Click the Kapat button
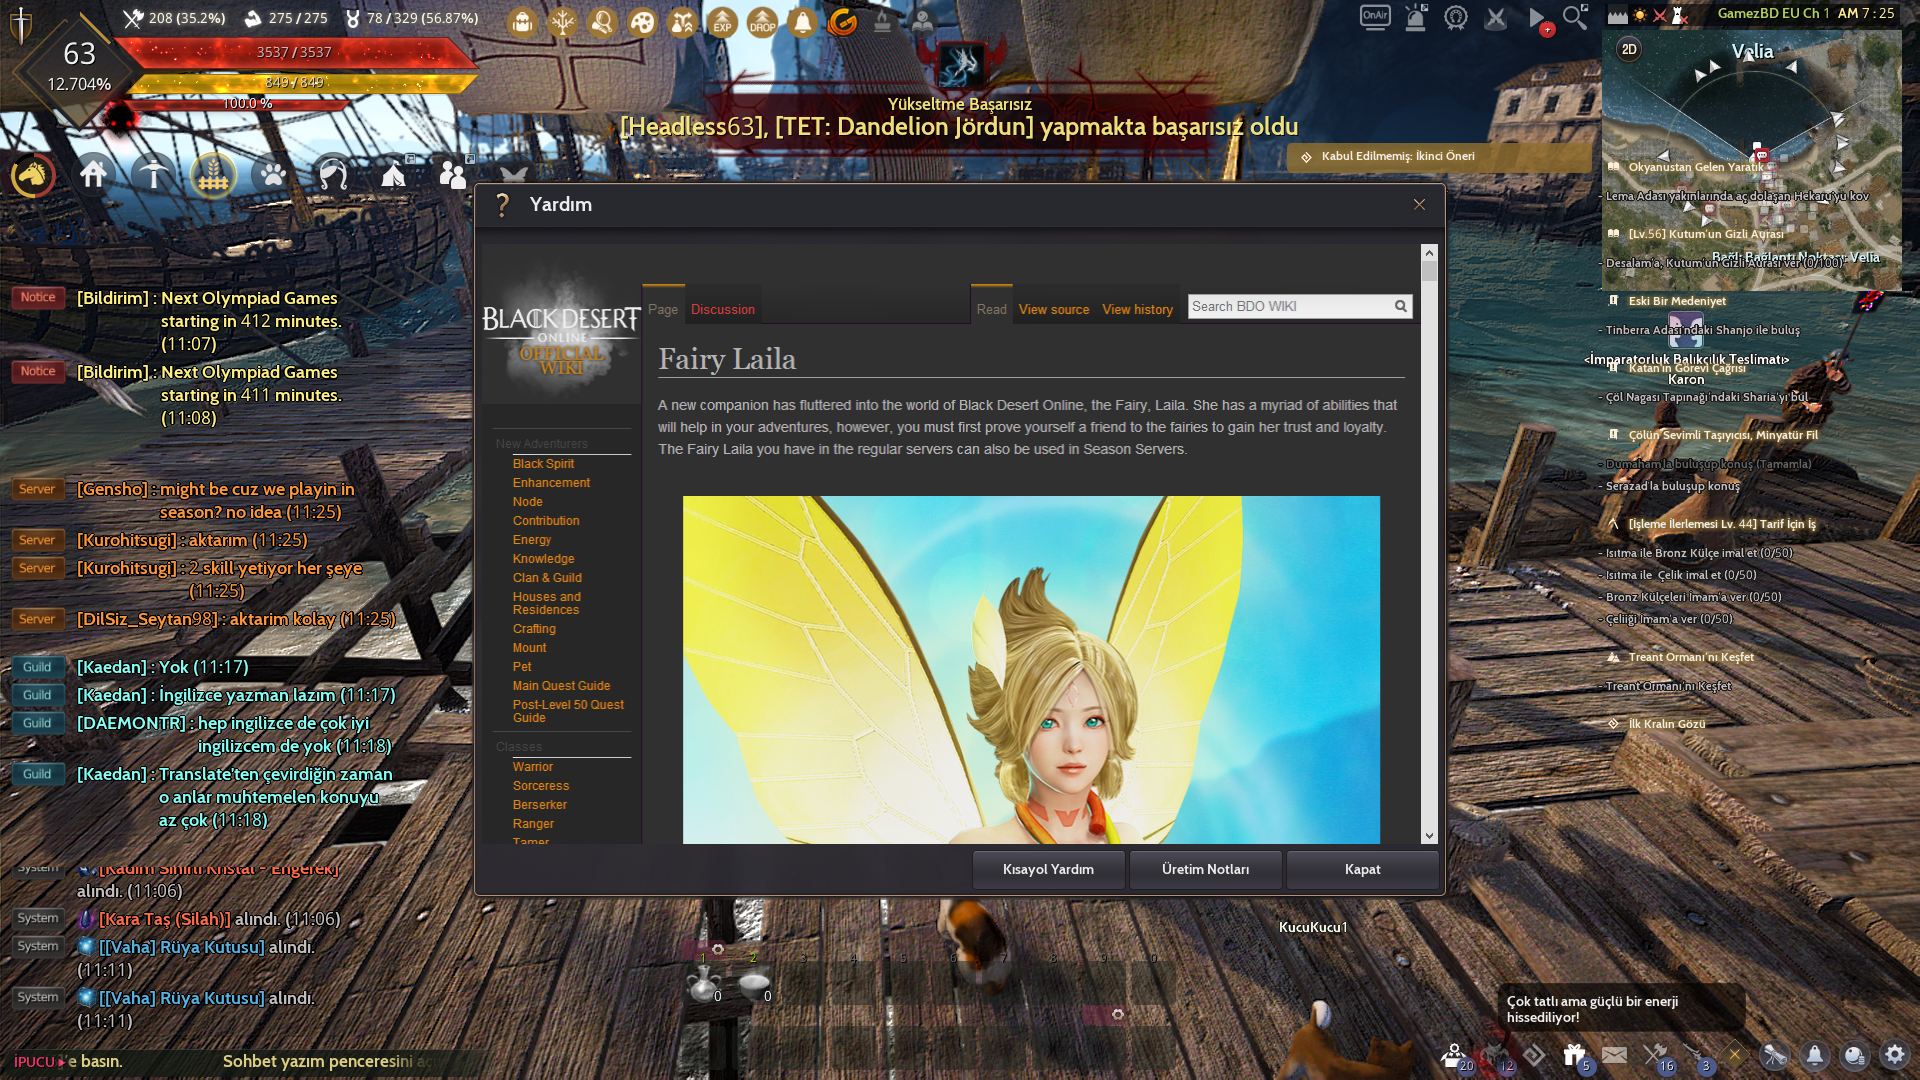This screenshot has height=1080, width=1920. pos(1362,869)
